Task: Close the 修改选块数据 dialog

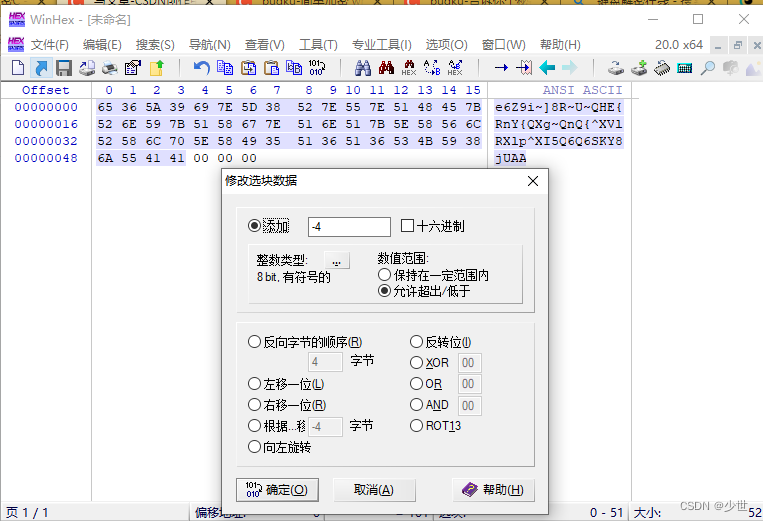Action: click(533, 181)
